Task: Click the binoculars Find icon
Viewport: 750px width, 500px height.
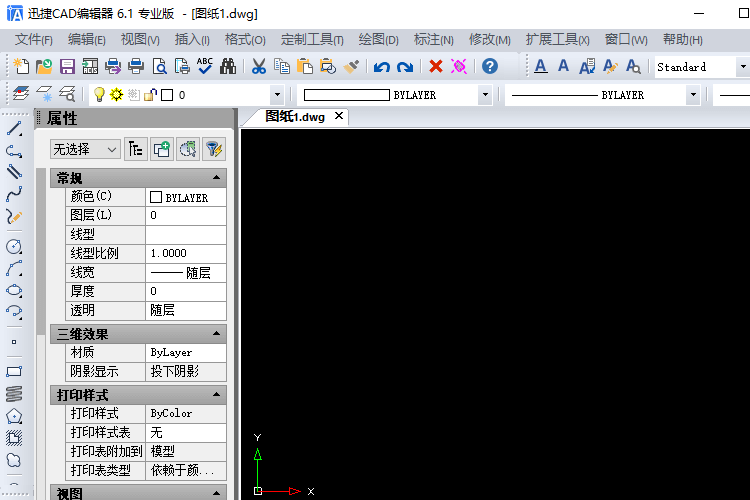Action: coord(228,66)
